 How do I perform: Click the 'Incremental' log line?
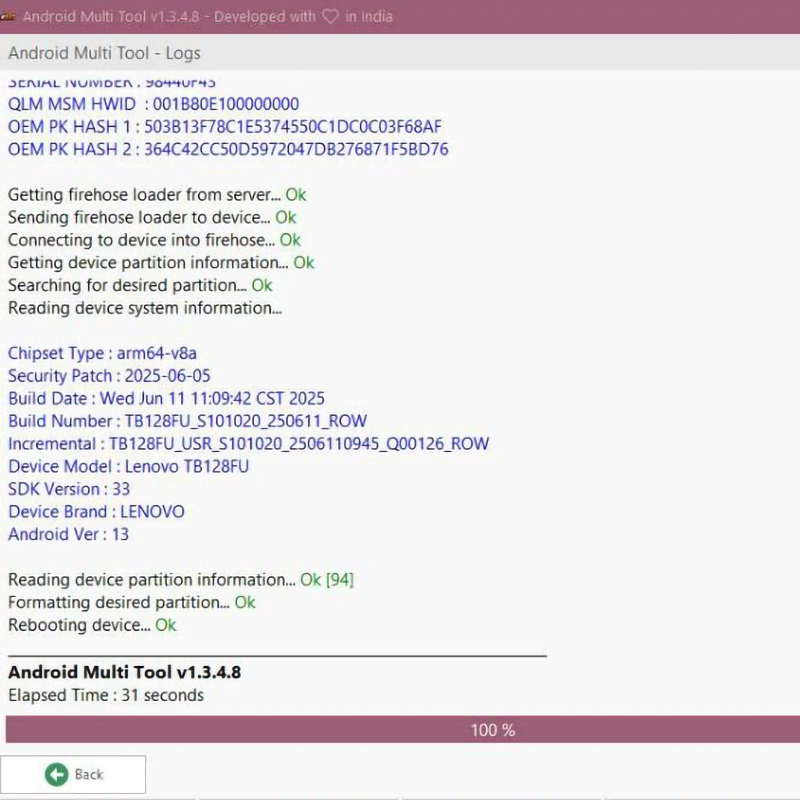(x=248, y=443)
